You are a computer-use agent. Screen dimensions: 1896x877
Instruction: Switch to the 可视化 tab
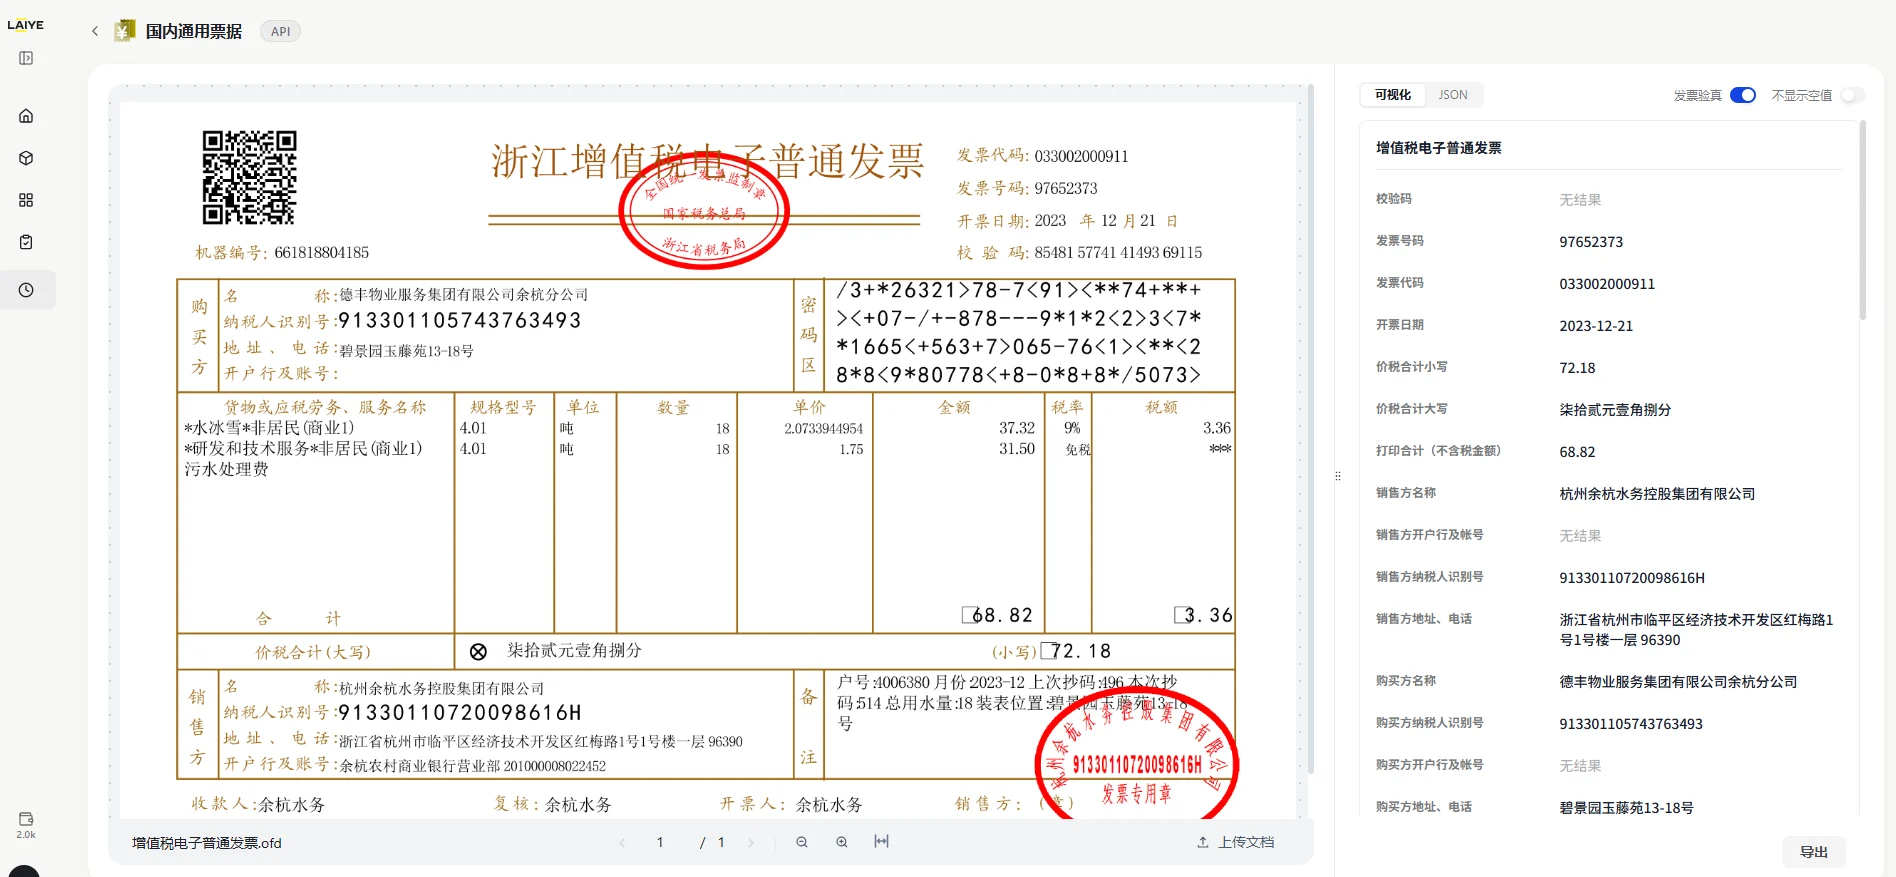pos(1392,95)
